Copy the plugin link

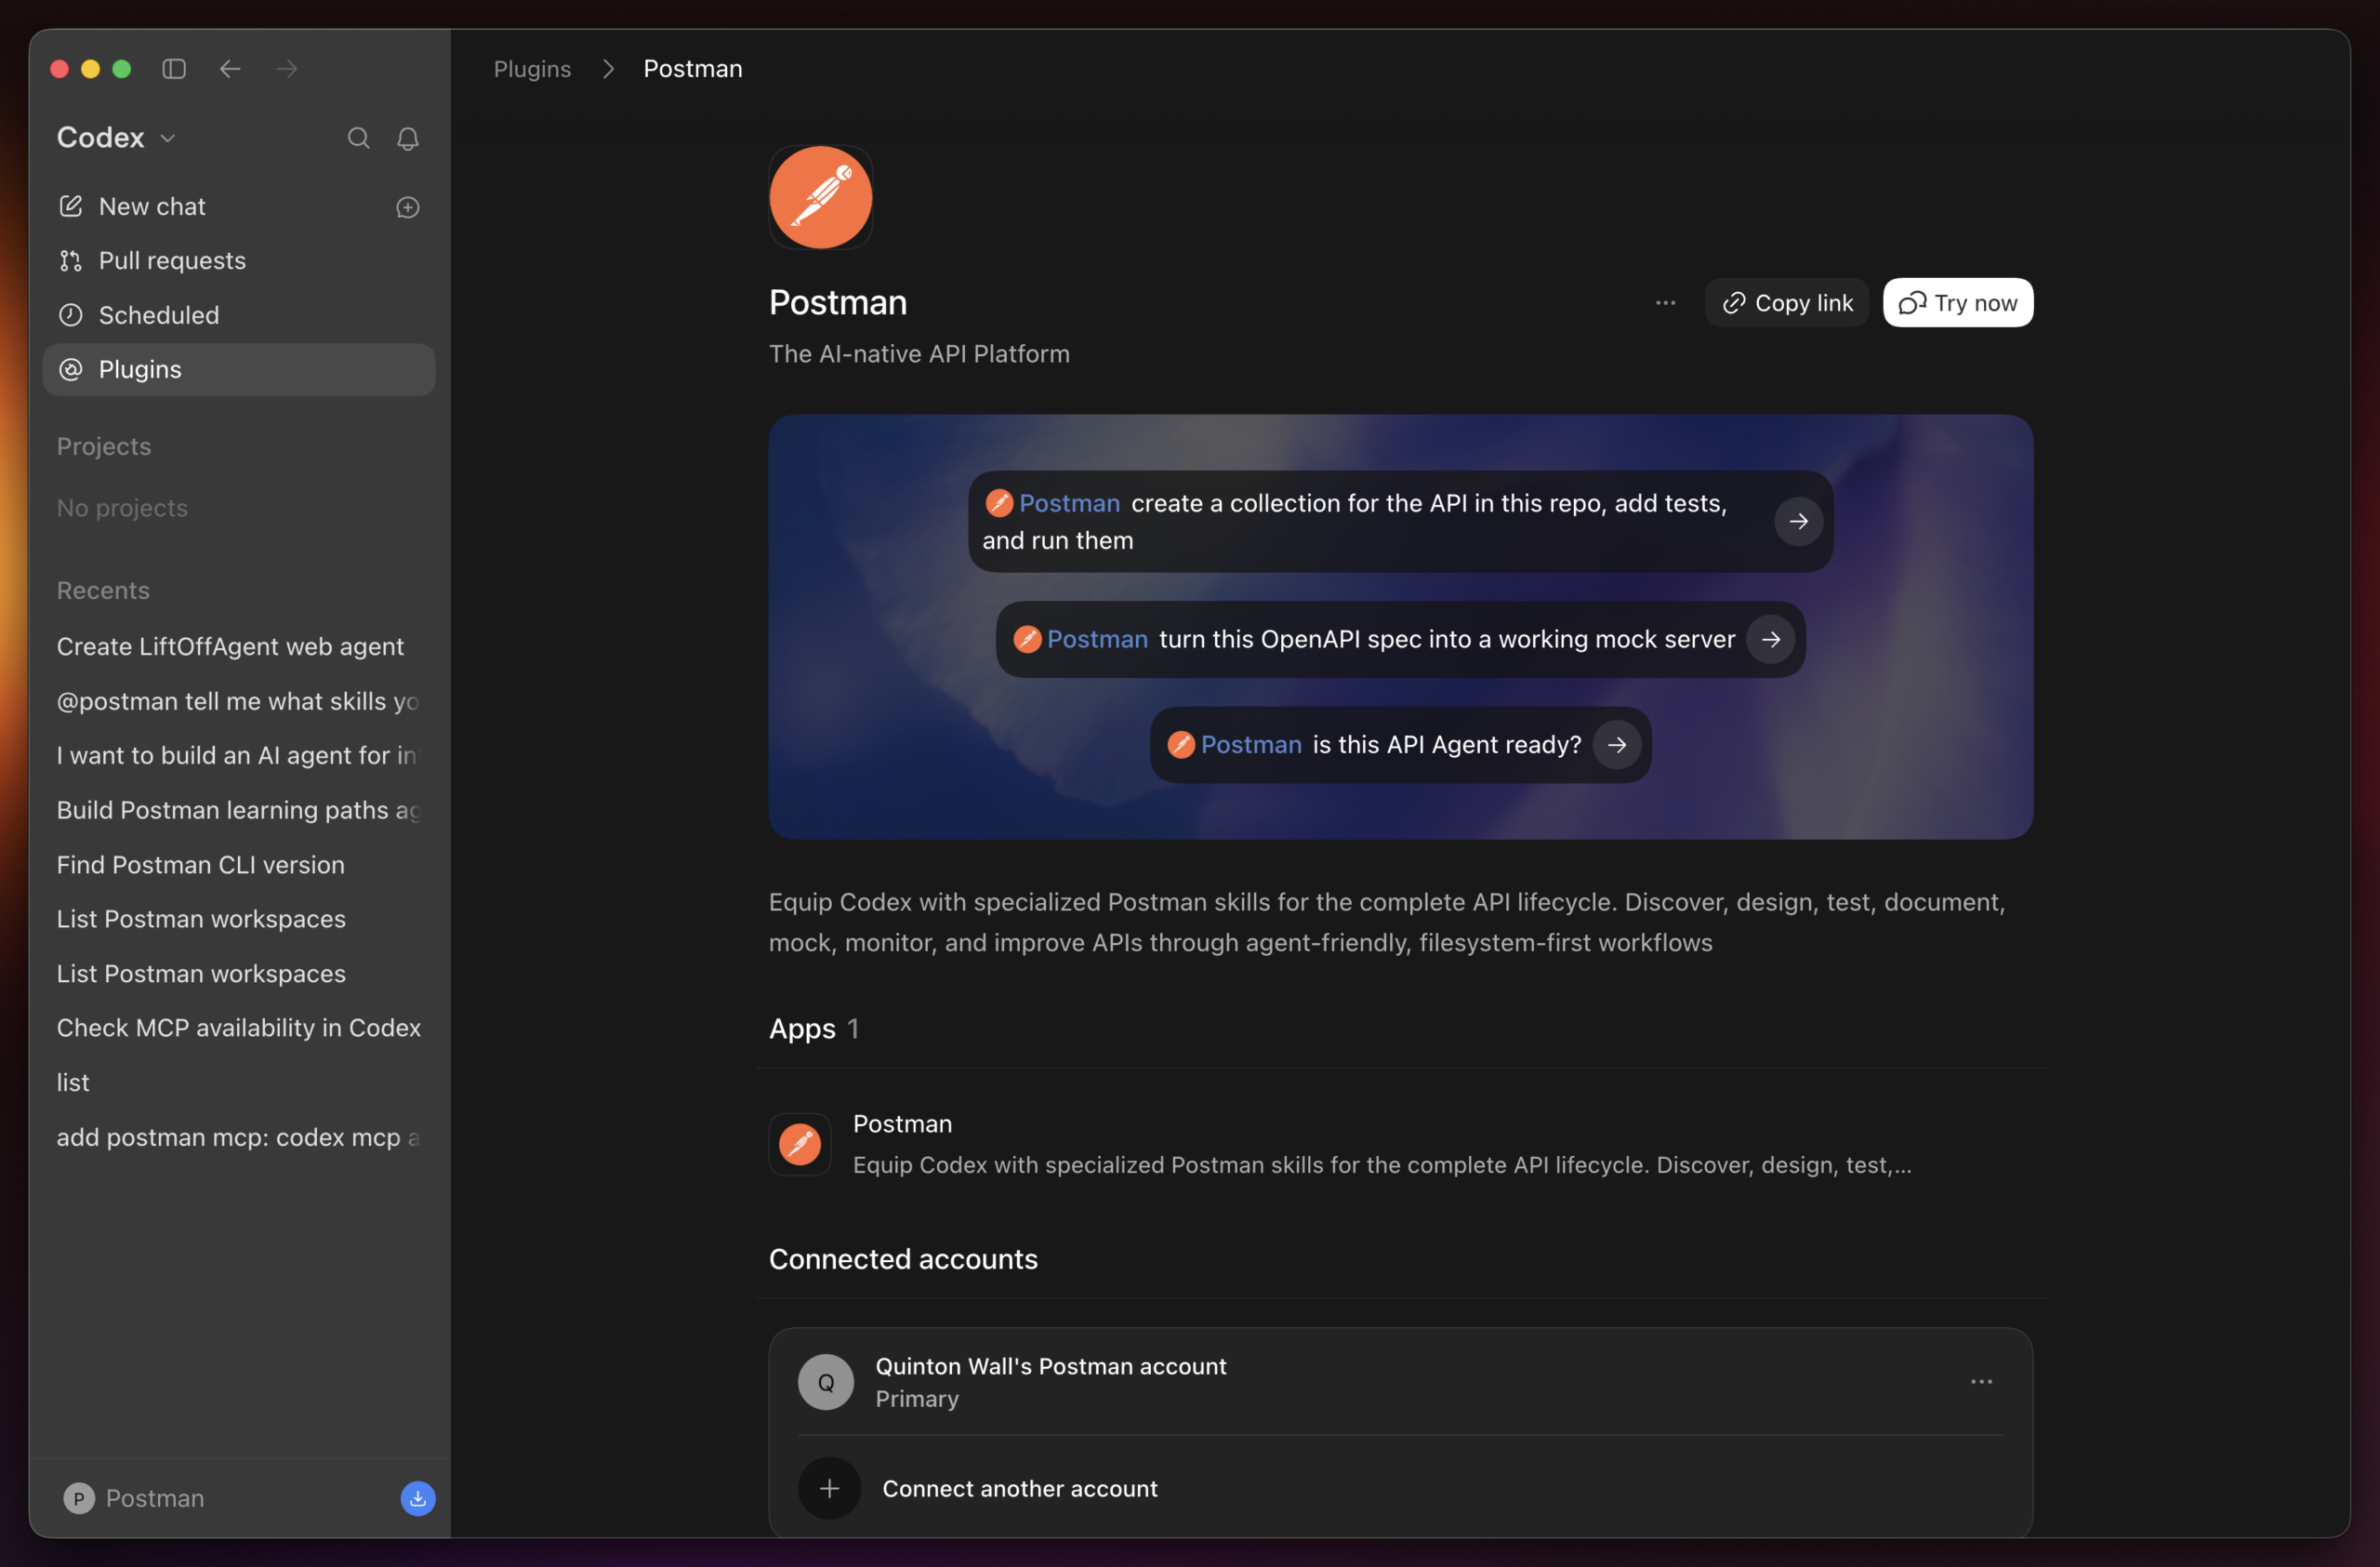1786,303
